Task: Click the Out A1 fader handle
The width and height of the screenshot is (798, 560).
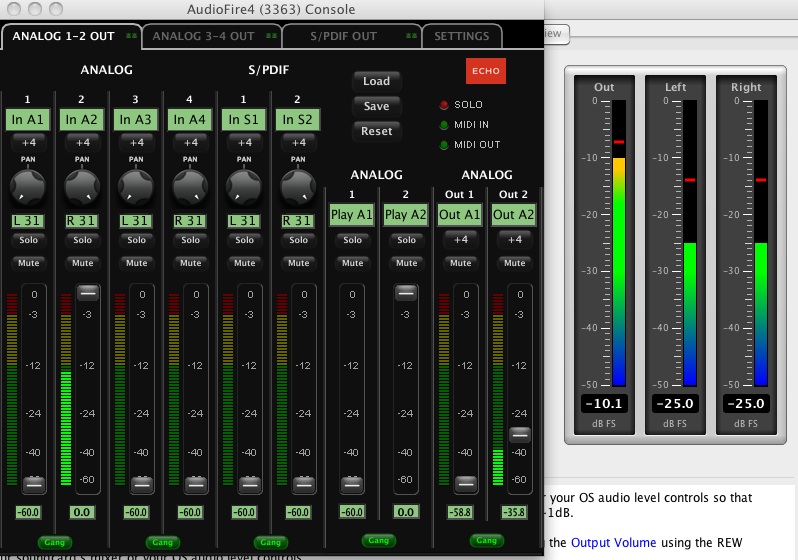Action: point(466,484)
